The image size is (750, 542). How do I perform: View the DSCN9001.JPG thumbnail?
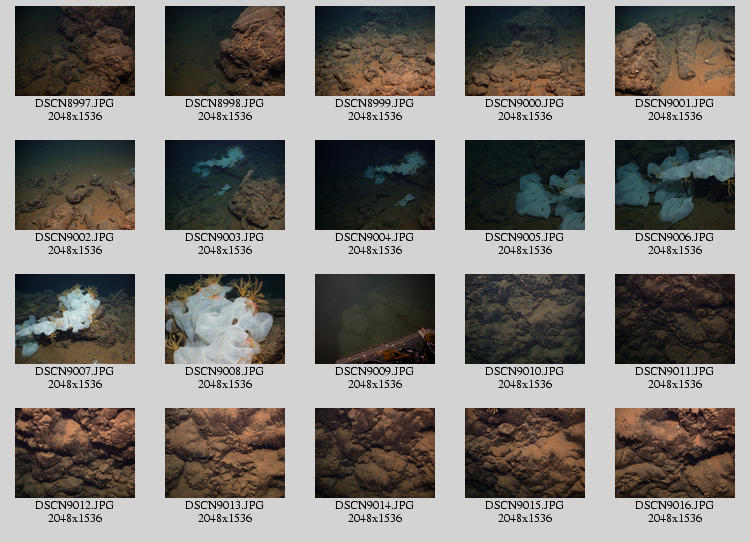tap(675, 51)
